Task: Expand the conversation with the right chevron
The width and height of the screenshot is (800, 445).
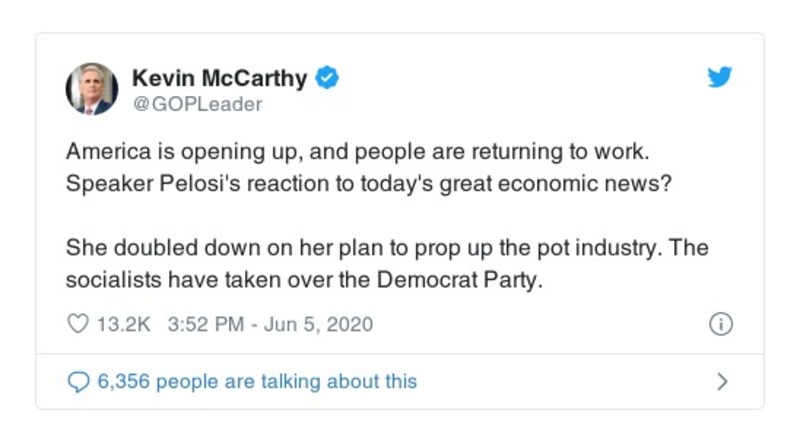Action: 722,381
